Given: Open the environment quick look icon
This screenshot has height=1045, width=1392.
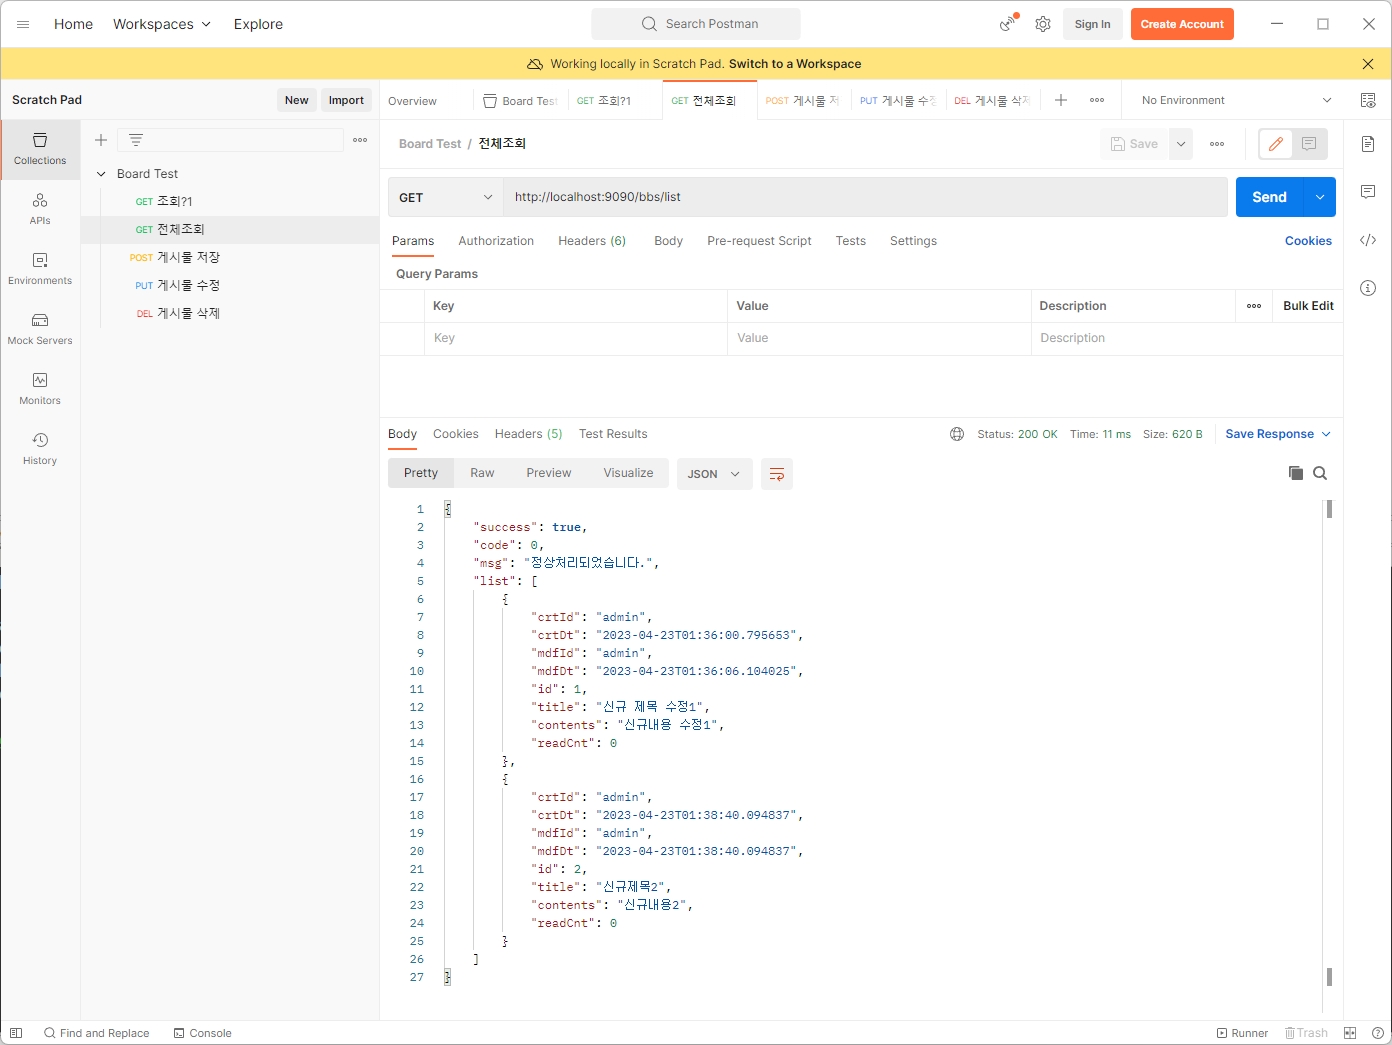Looking at the screenshot, I should pyautogui.click(x=1368, y=100).
